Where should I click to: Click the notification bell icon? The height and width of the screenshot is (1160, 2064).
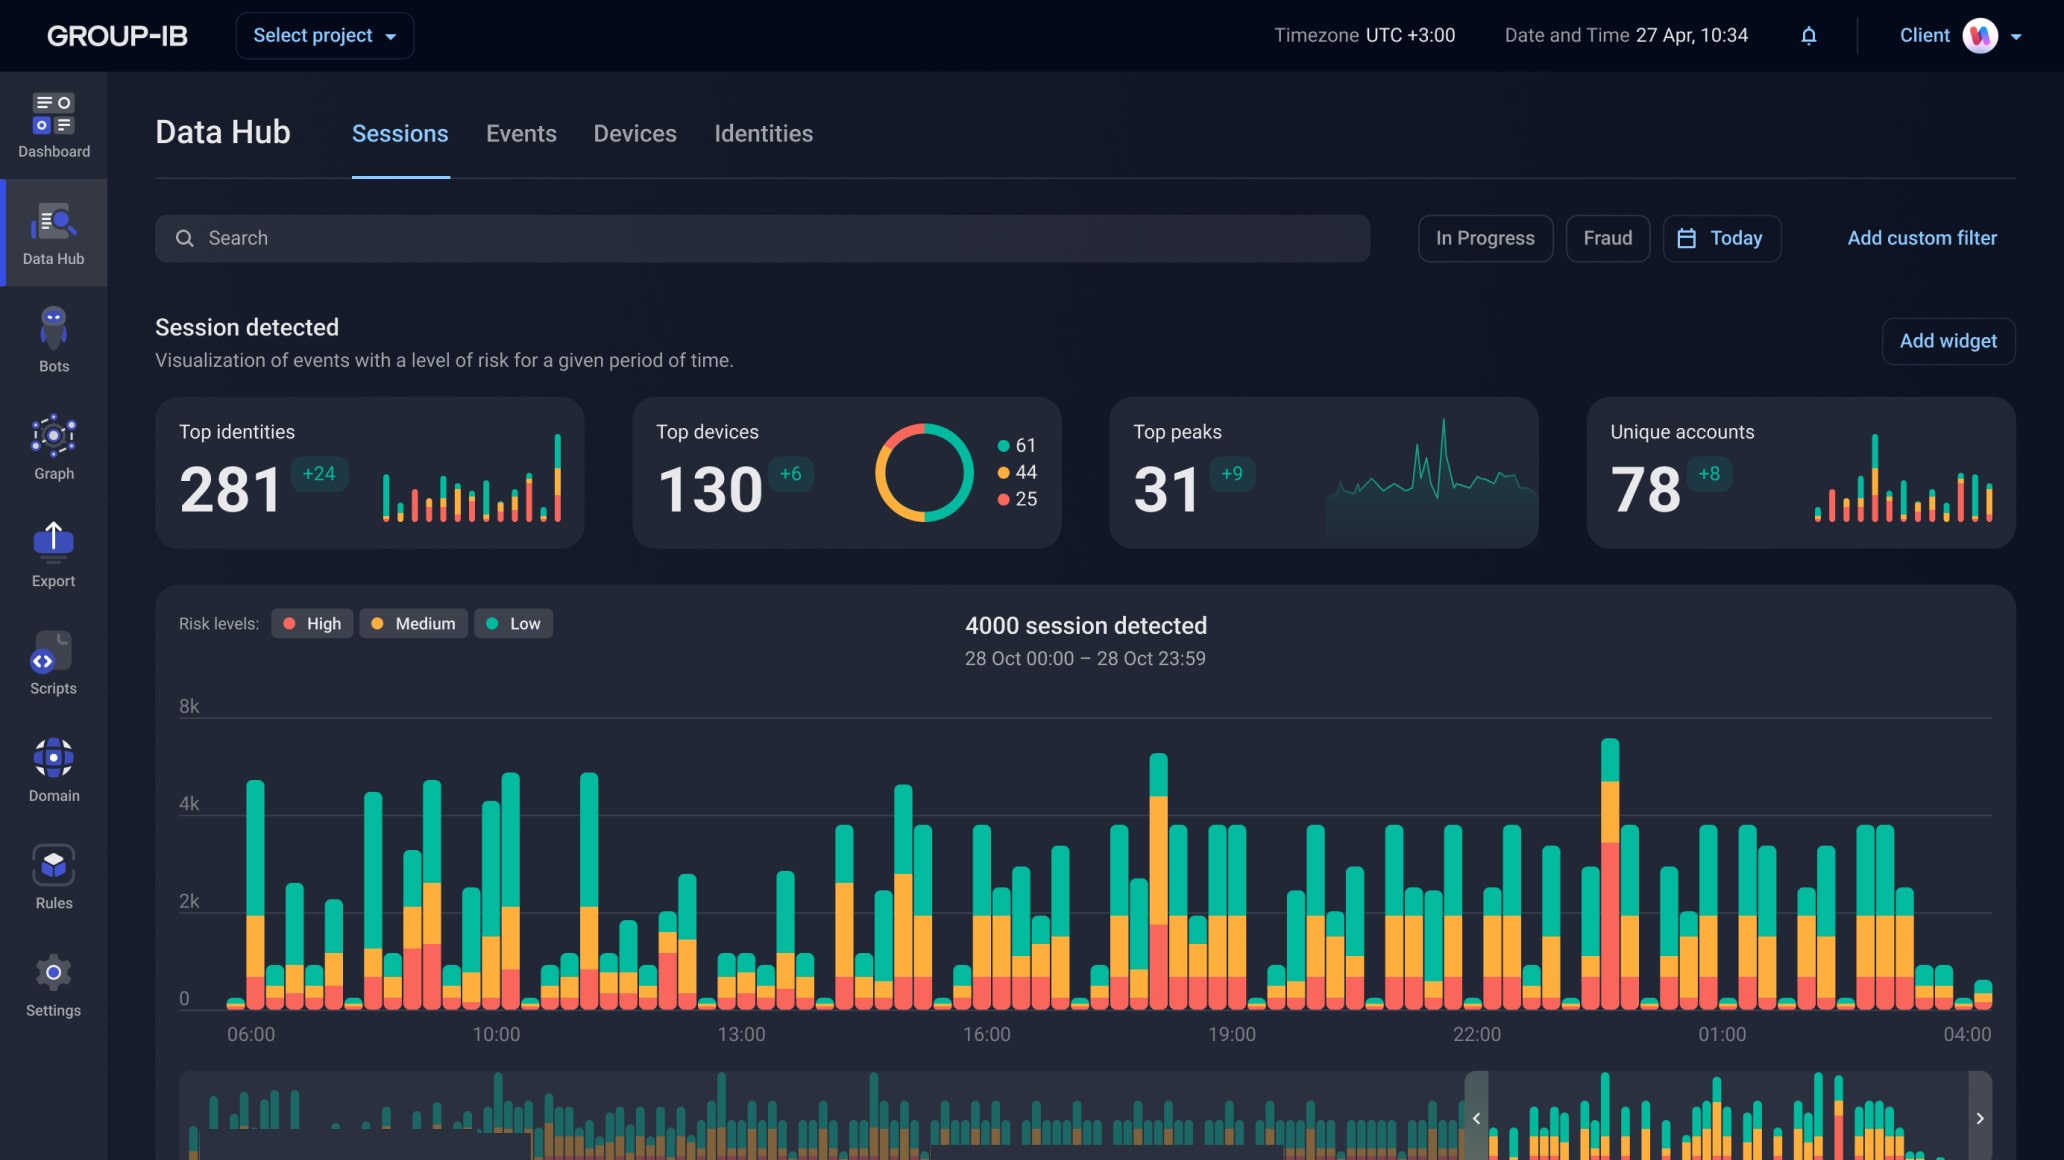click(1808, 36)
